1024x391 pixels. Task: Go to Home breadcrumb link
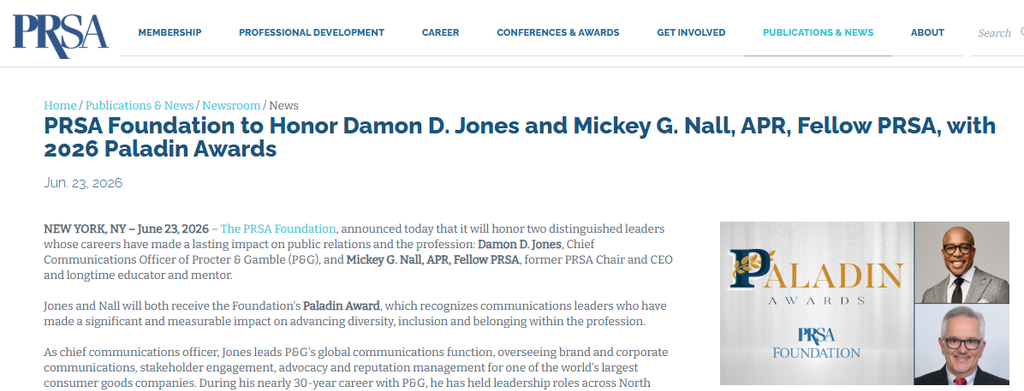[x=60, y=106]
